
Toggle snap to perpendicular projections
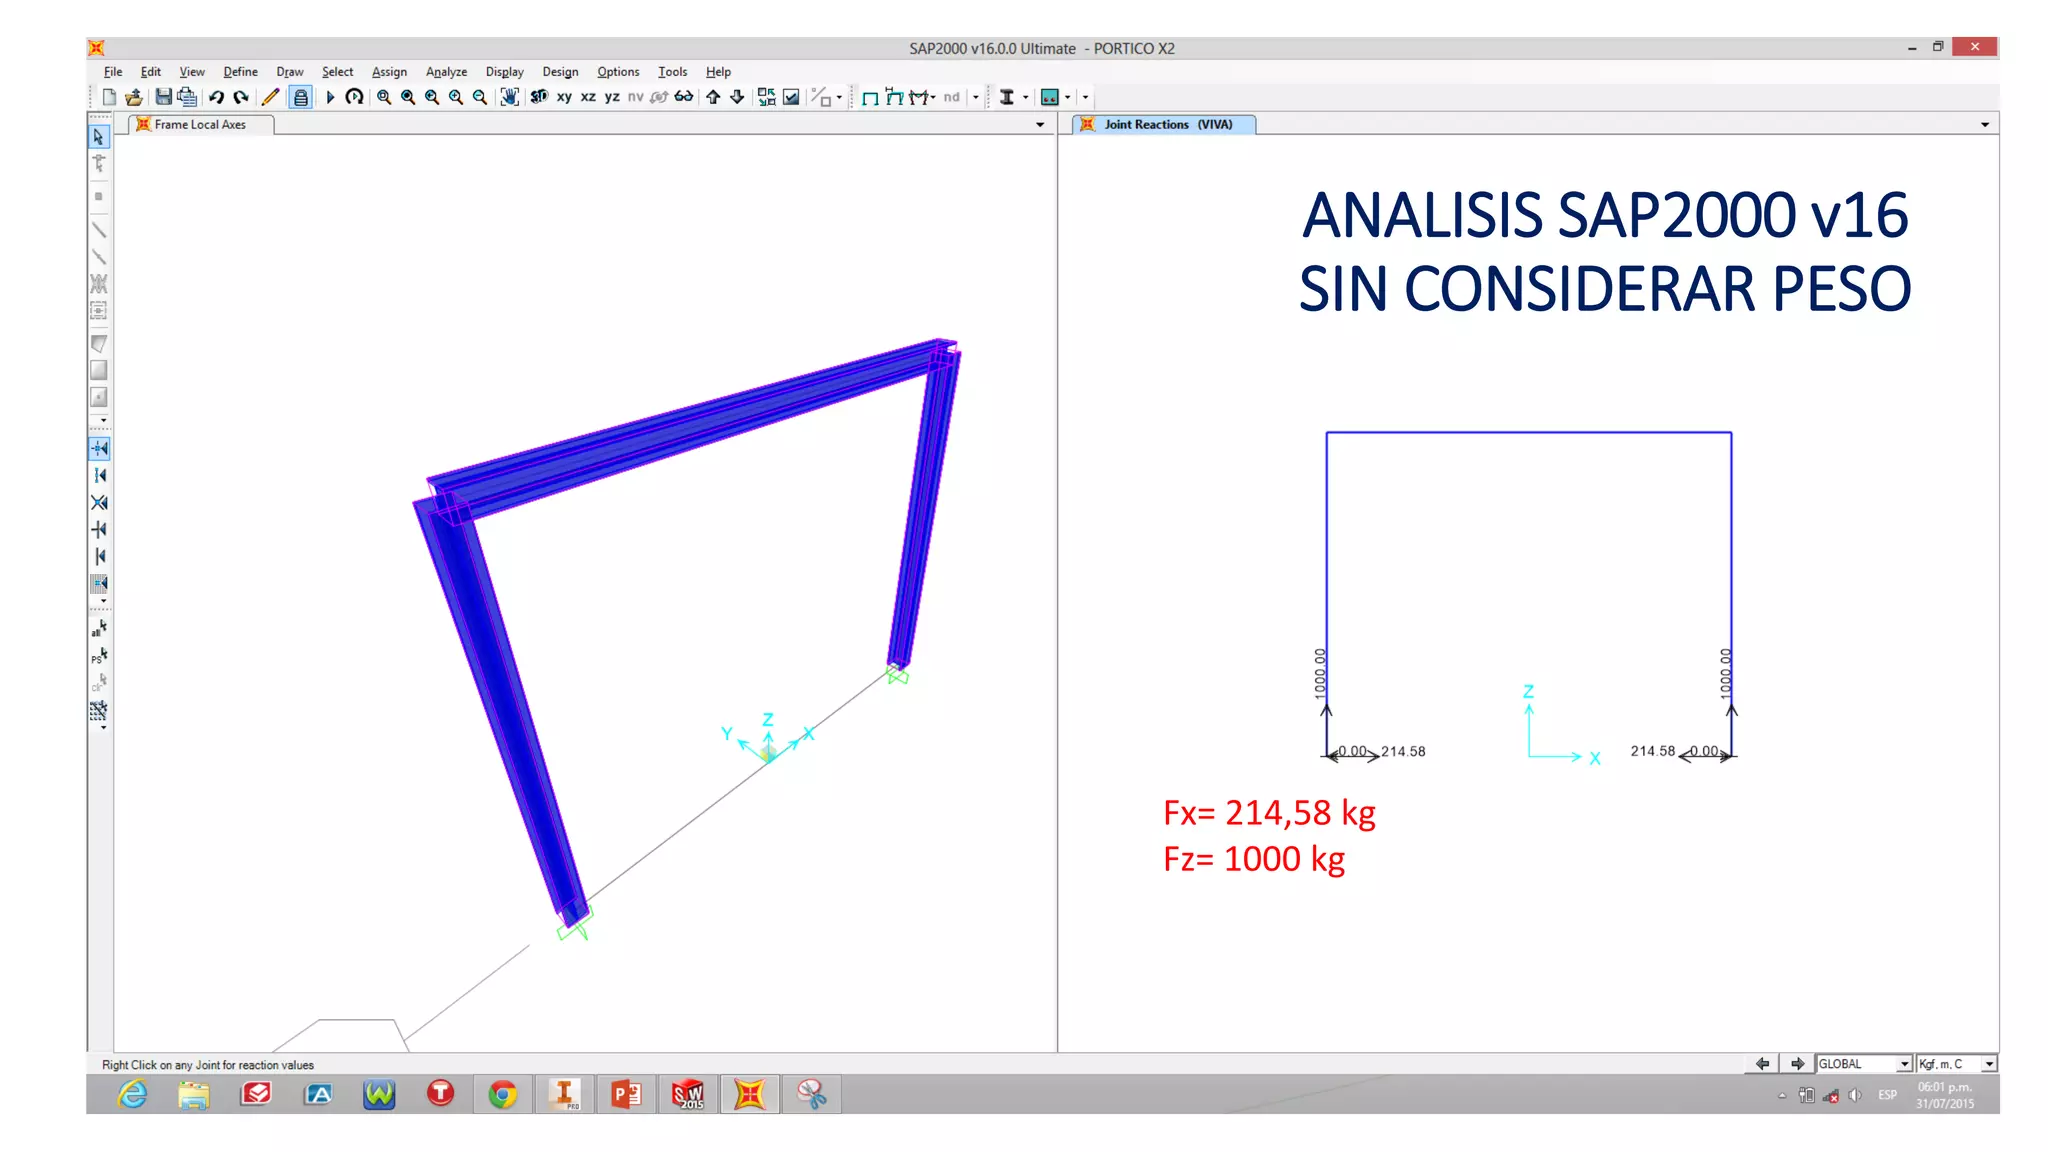98,529
